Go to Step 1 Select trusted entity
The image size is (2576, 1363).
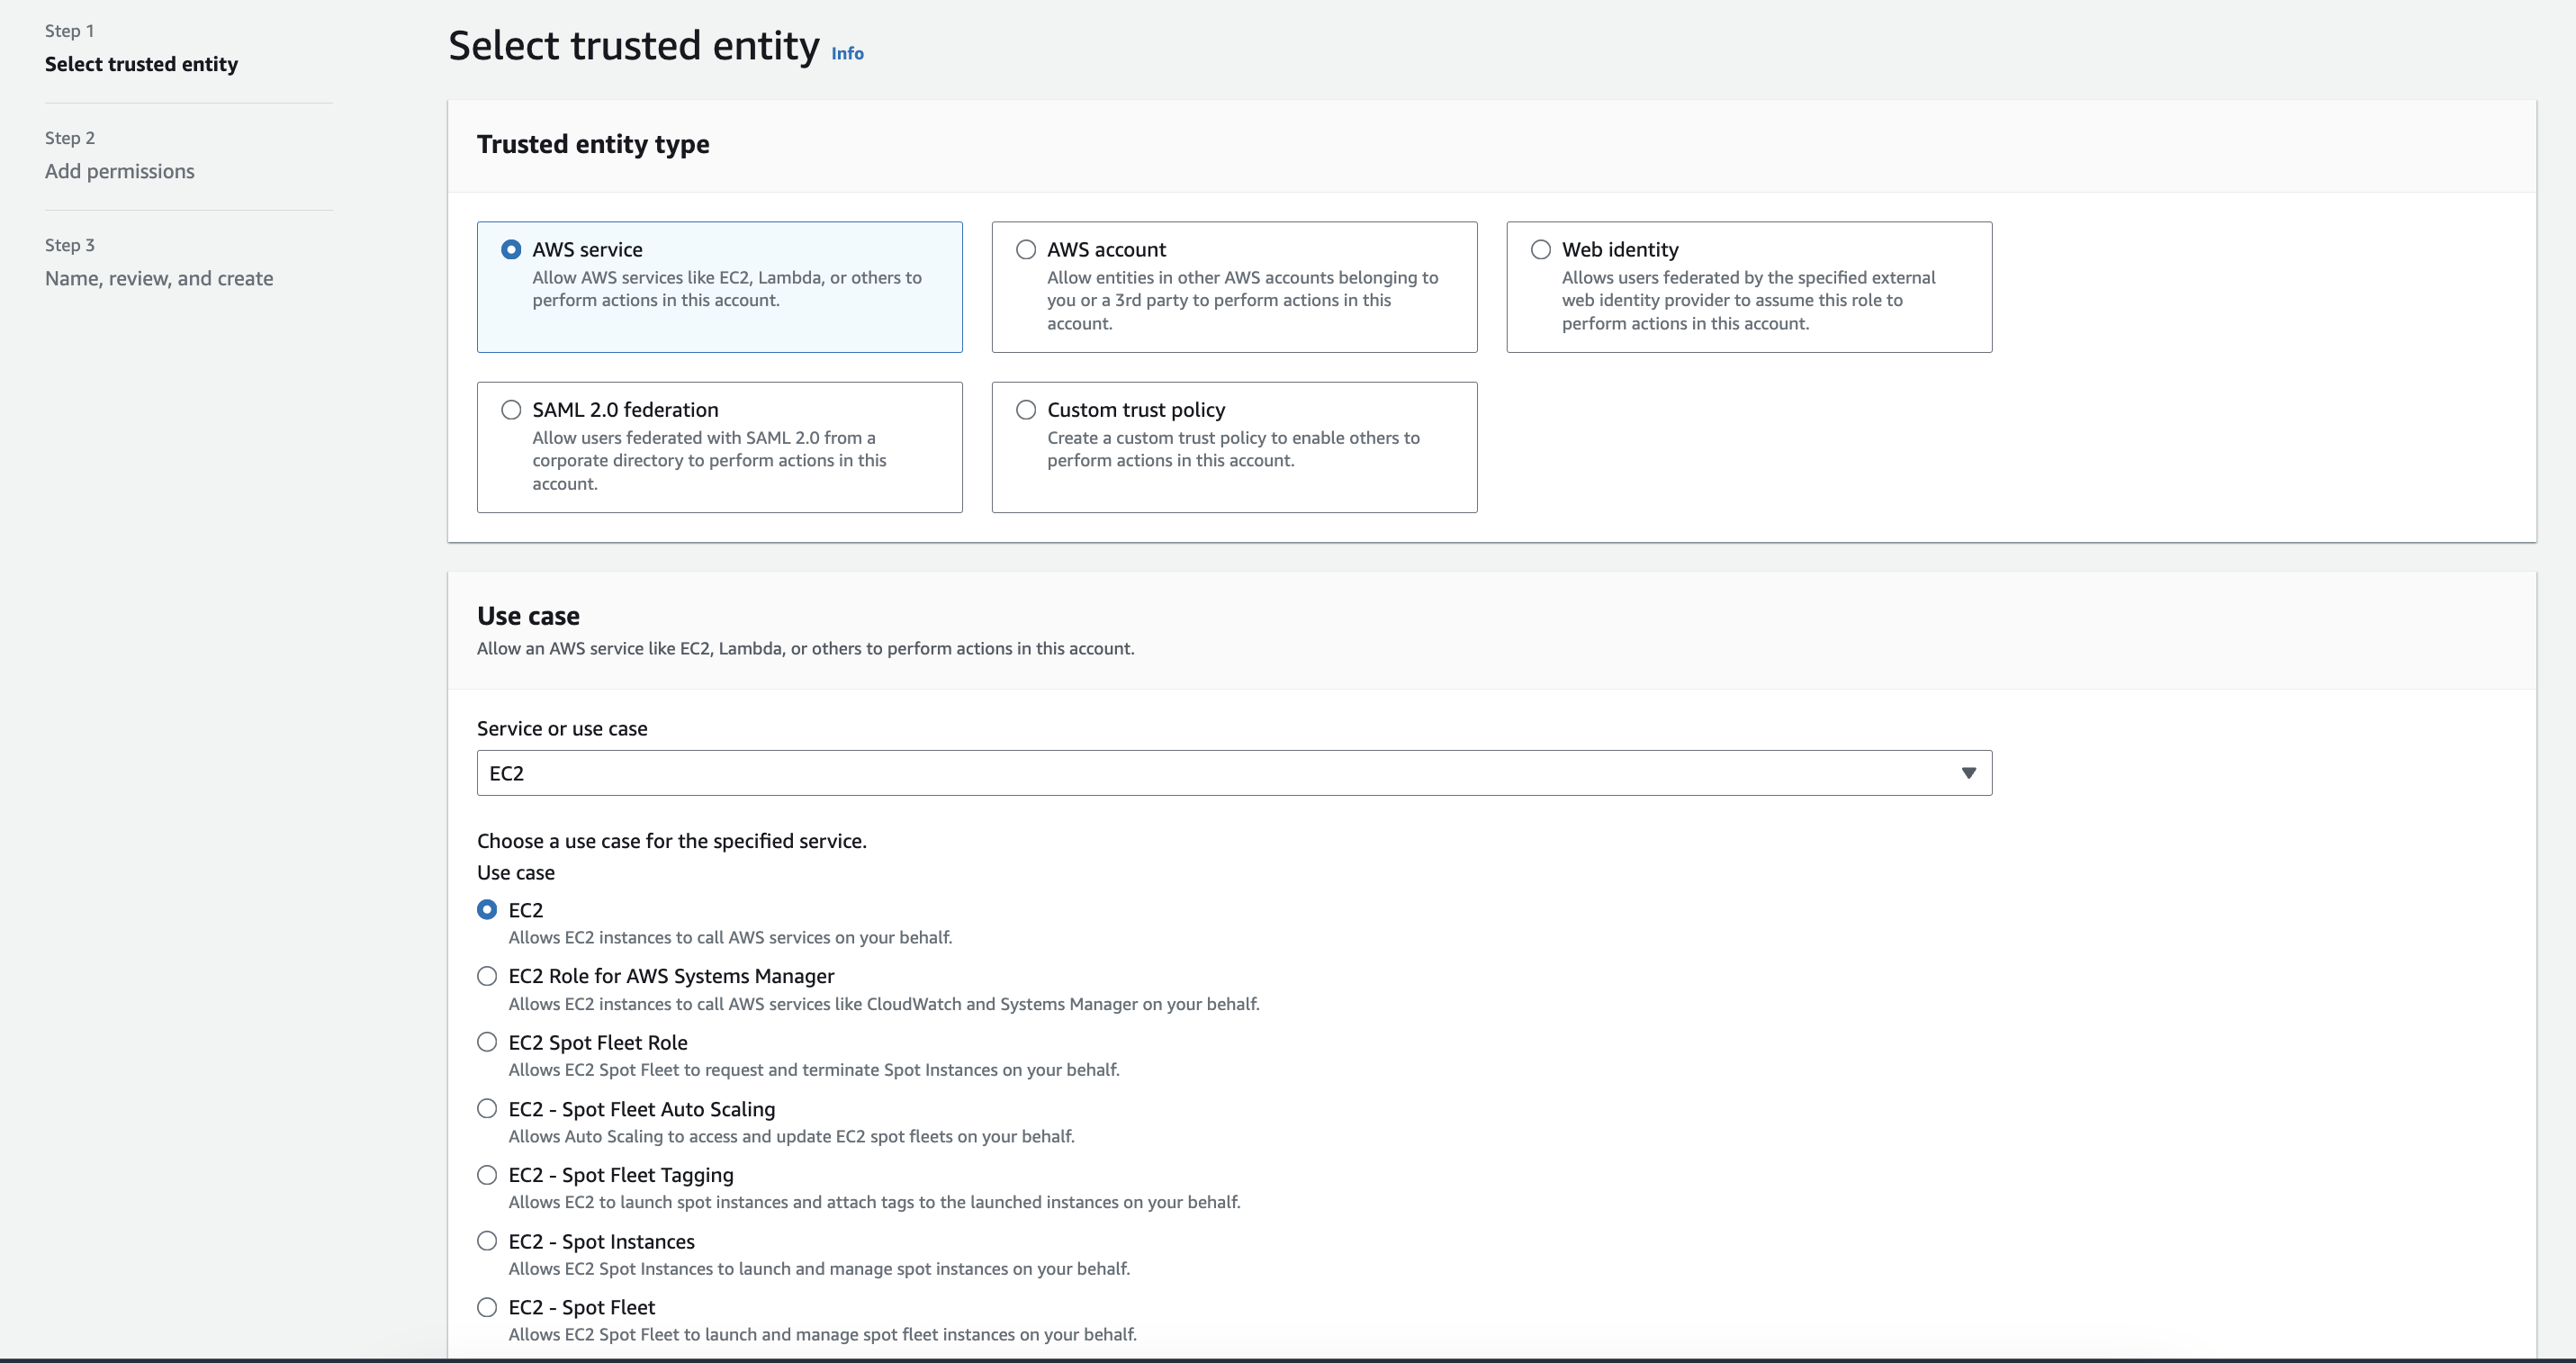click(x=141, y=64)
